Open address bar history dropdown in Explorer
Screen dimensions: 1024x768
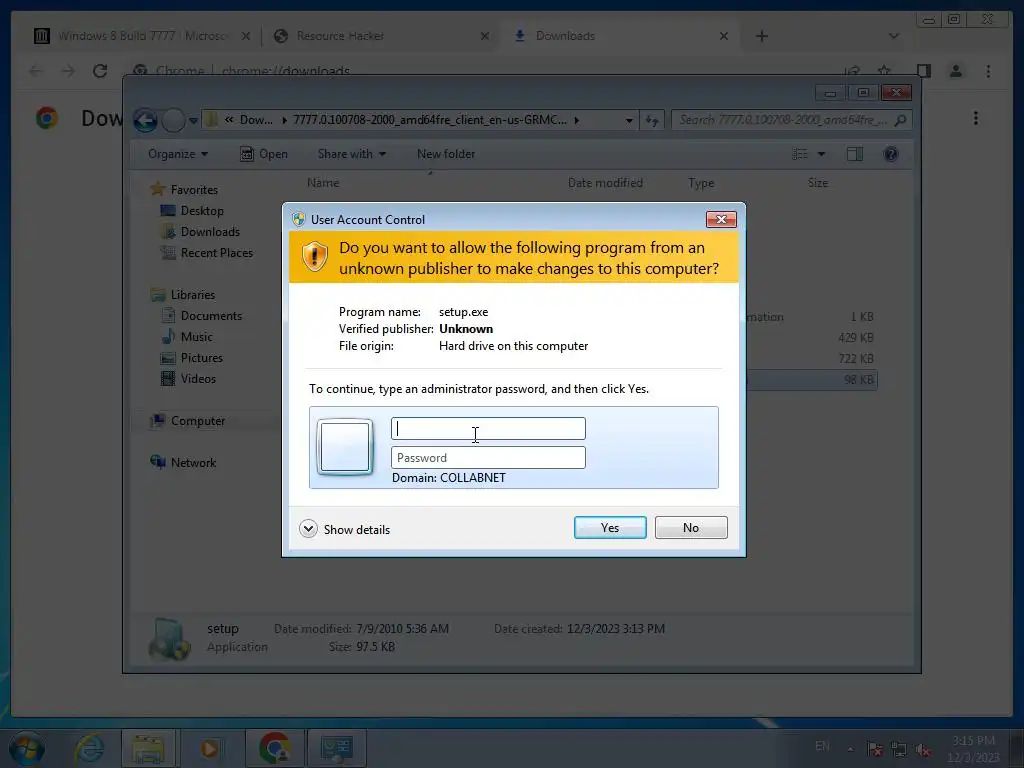coord(628,121)
